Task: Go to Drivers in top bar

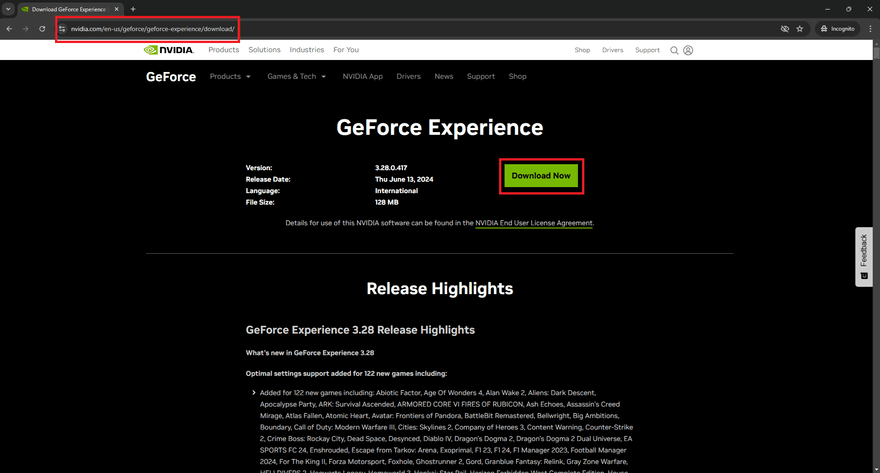Action: [613, 50]
